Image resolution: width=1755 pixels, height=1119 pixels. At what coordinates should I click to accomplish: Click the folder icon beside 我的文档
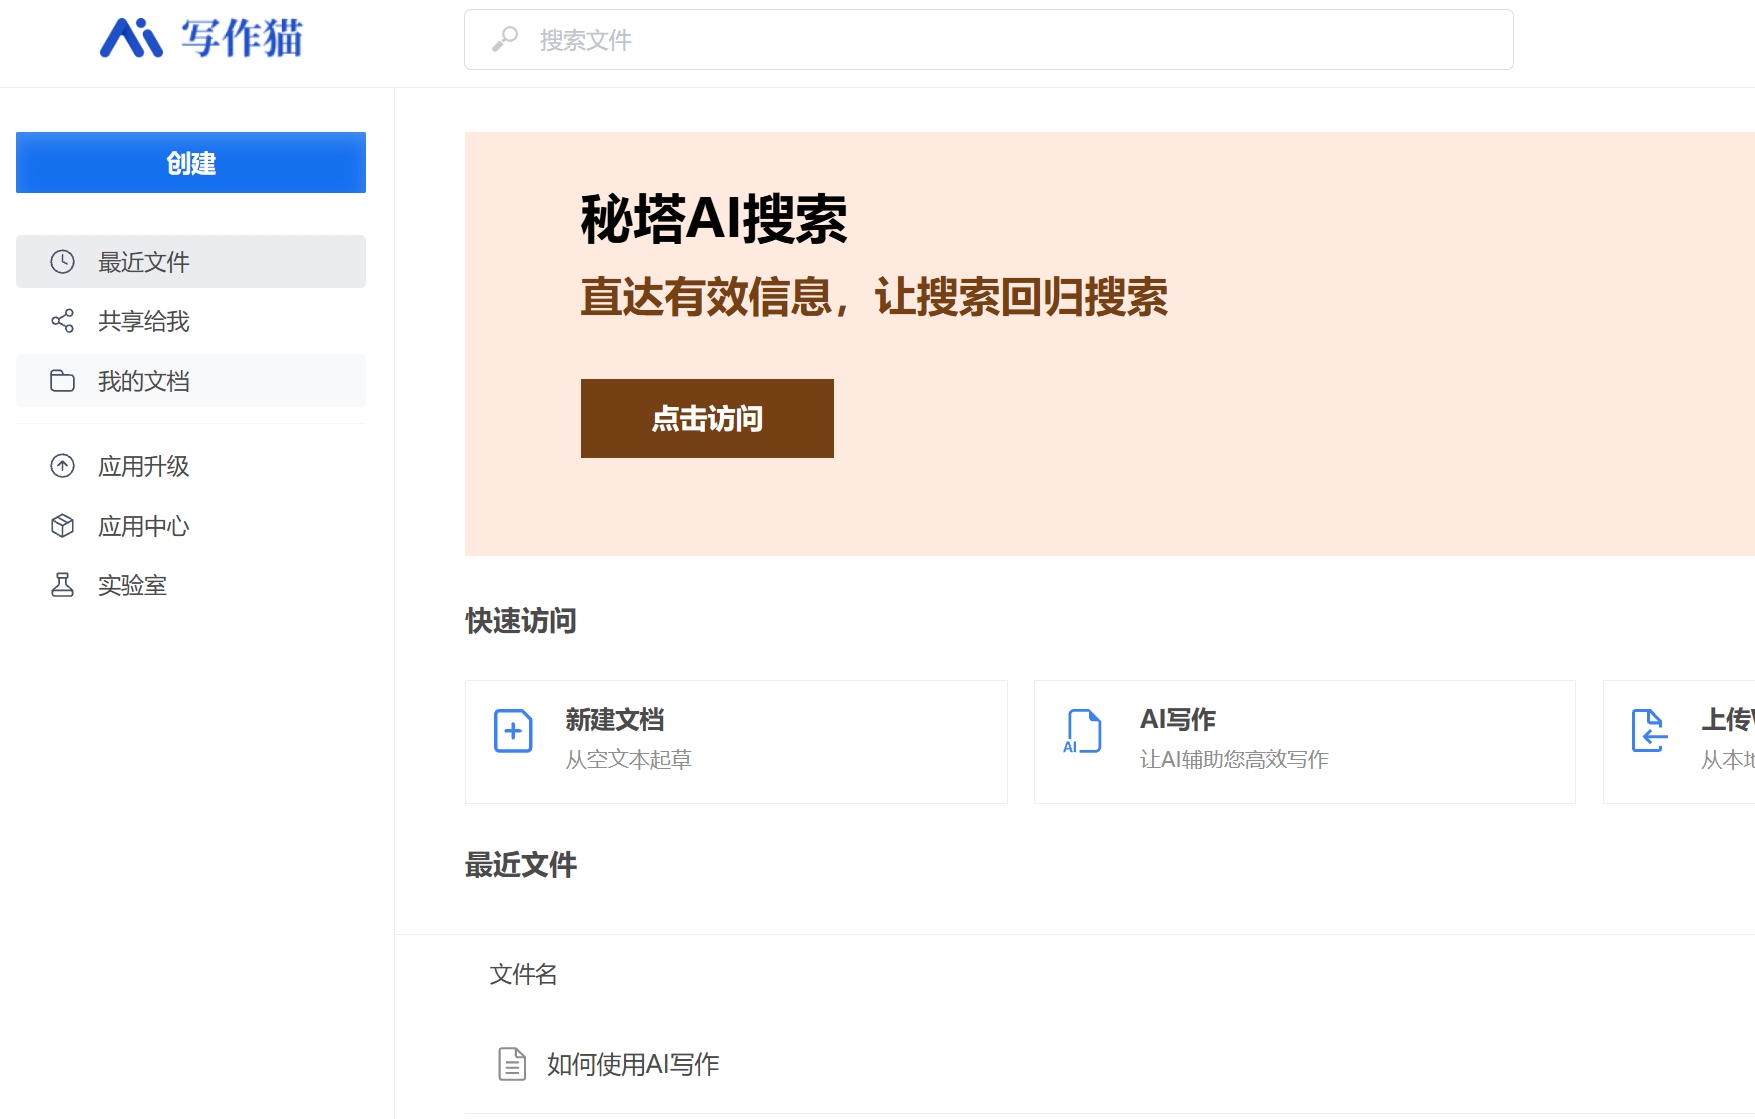click(62, 381)
